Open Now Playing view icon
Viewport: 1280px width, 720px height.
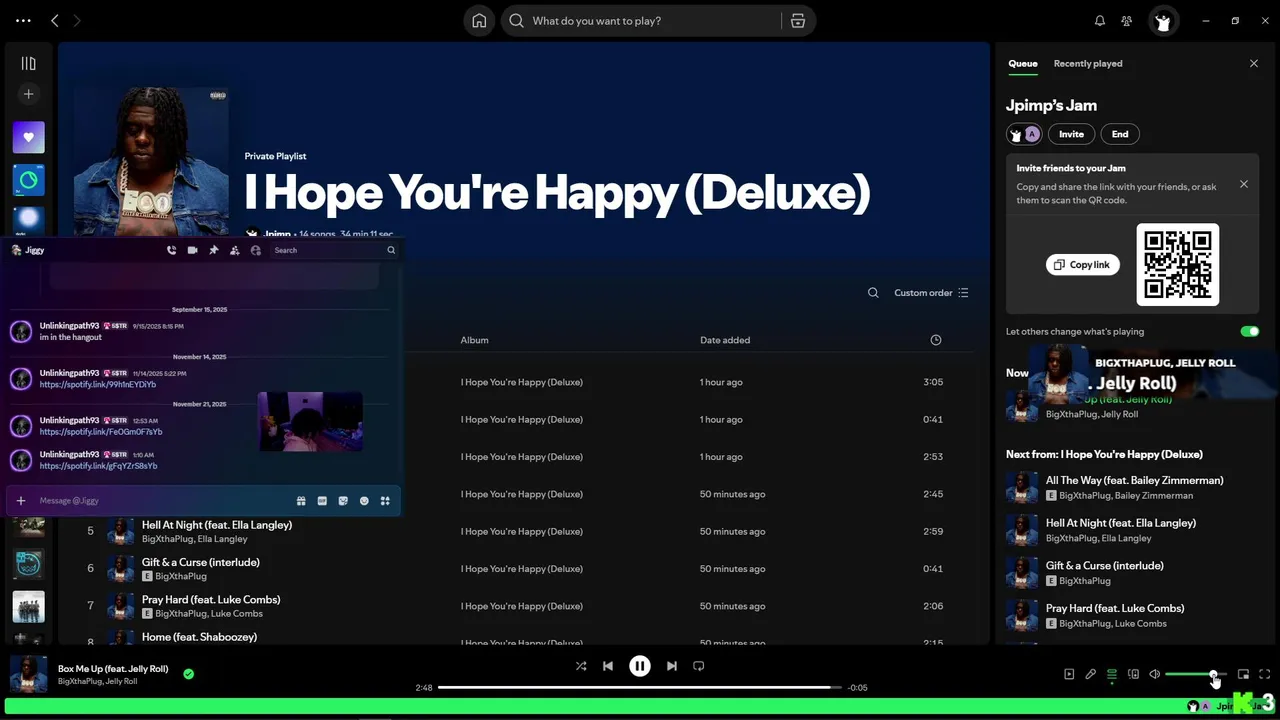(x=1069, y=674)
